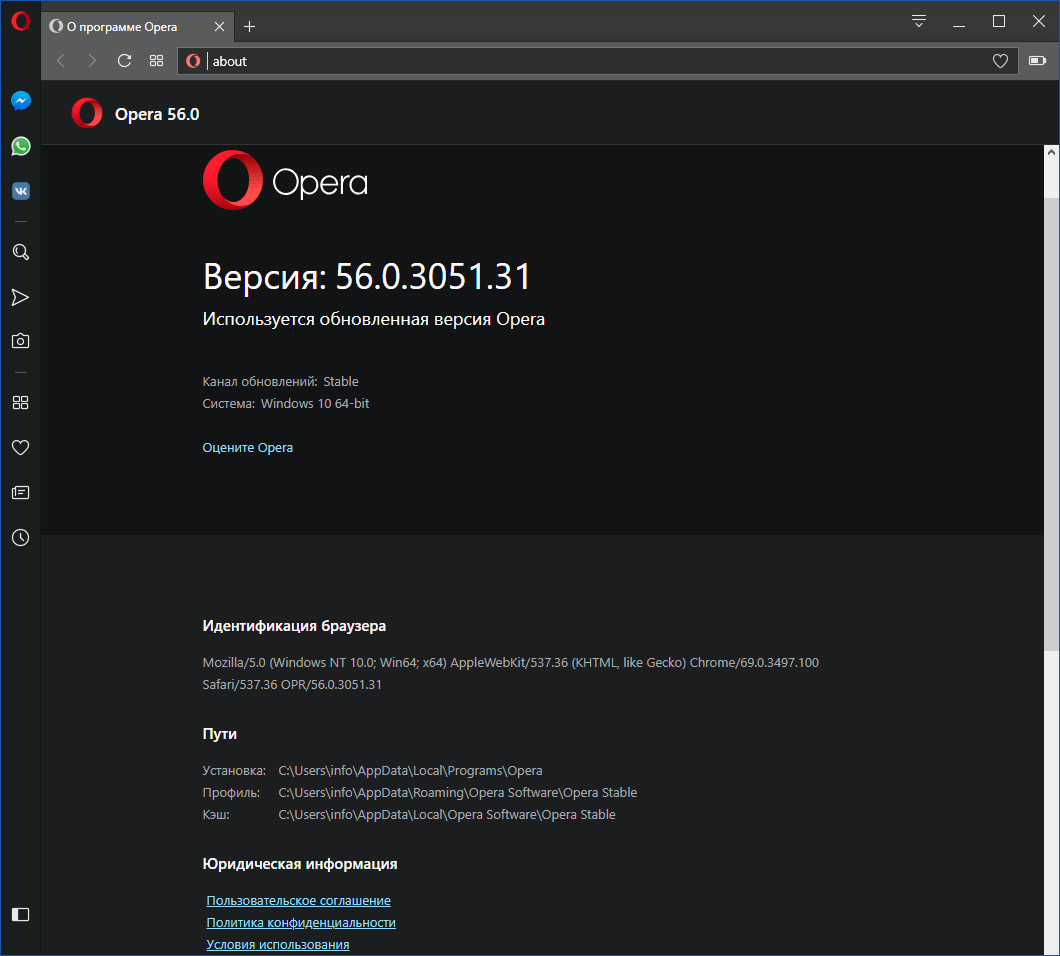
Task: Open VK sidebar panel
Action: pos(20,191)
